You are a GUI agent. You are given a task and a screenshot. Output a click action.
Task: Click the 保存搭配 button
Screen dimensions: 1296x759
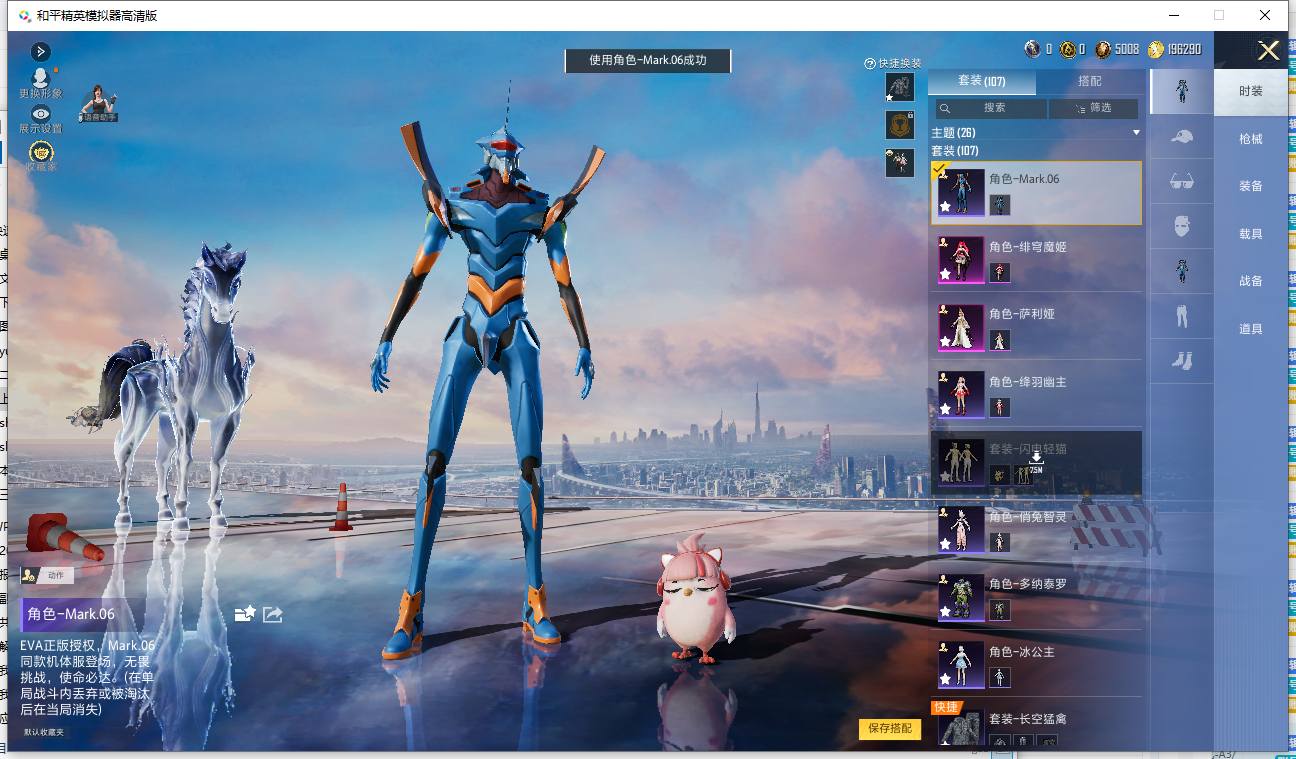click(x=890, y=729)
